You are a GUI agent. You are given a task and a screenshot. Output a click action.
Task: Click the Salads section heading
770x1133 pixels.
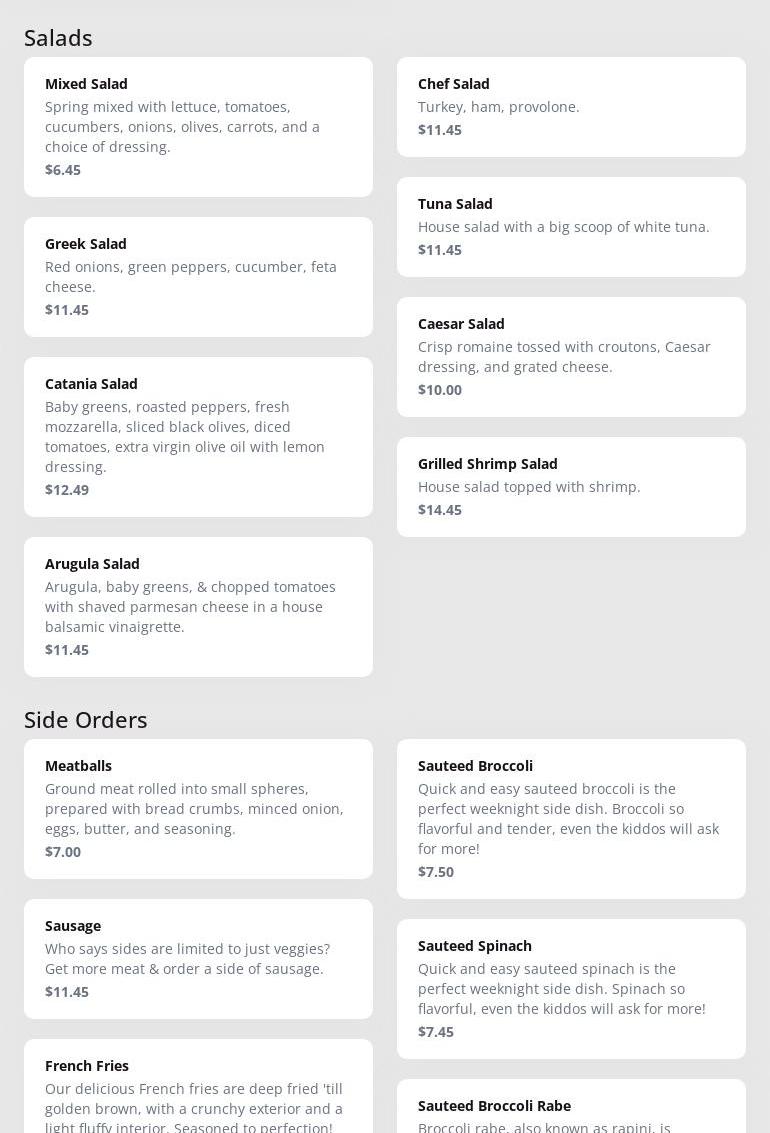(58, 38)
